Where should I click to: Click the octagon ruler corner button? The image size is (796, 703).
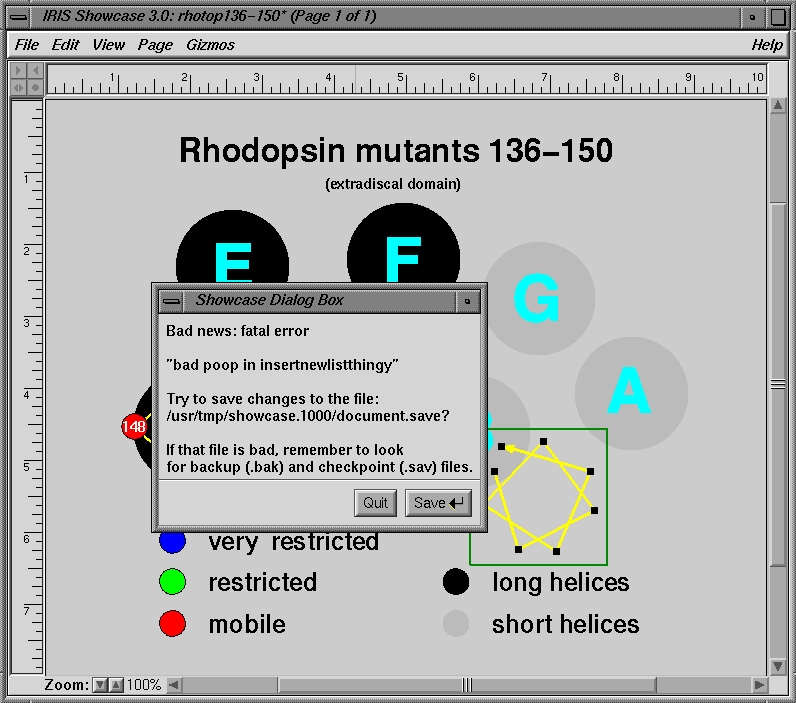[35, 87]
